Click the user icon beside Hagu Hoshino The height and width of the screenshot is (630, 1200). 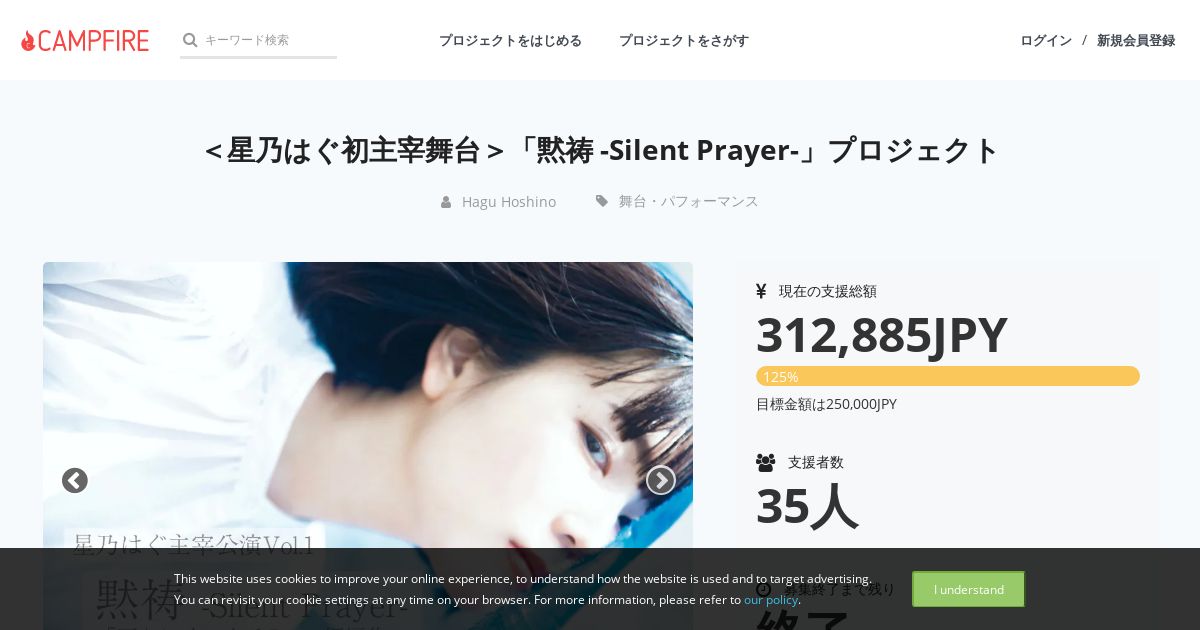tap(446, 202)
